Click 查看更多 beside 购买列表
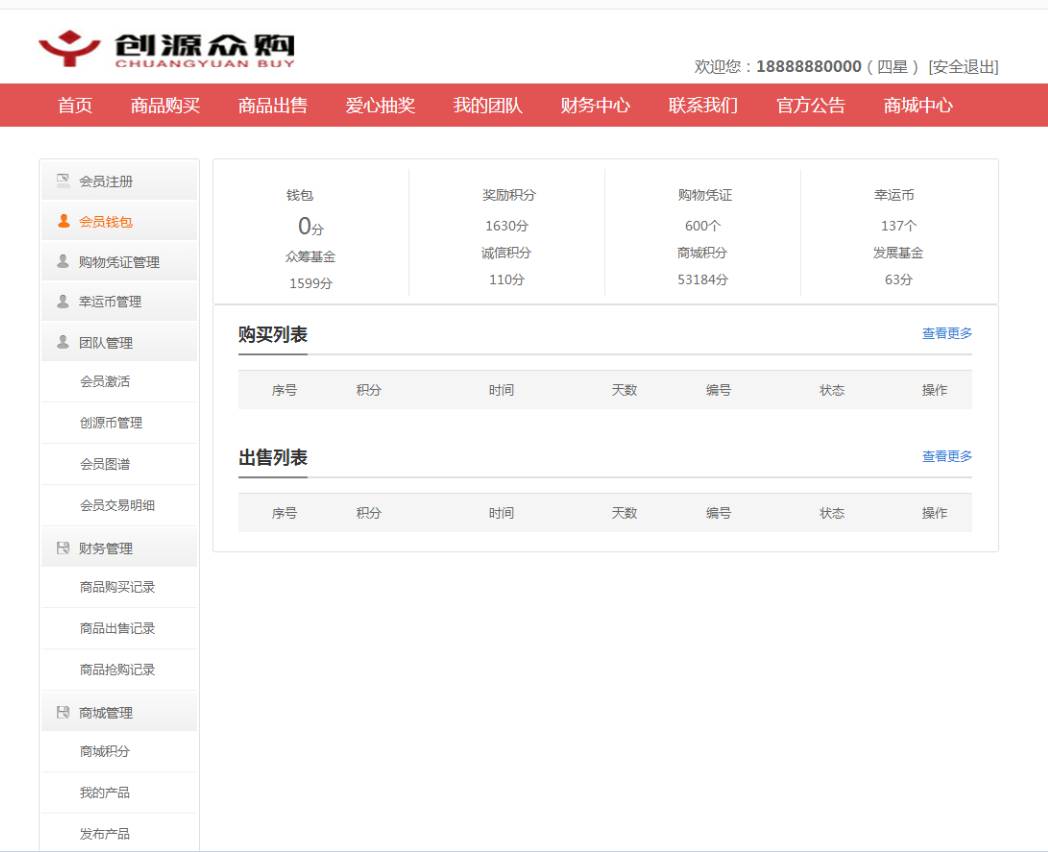 coord(947,333)
